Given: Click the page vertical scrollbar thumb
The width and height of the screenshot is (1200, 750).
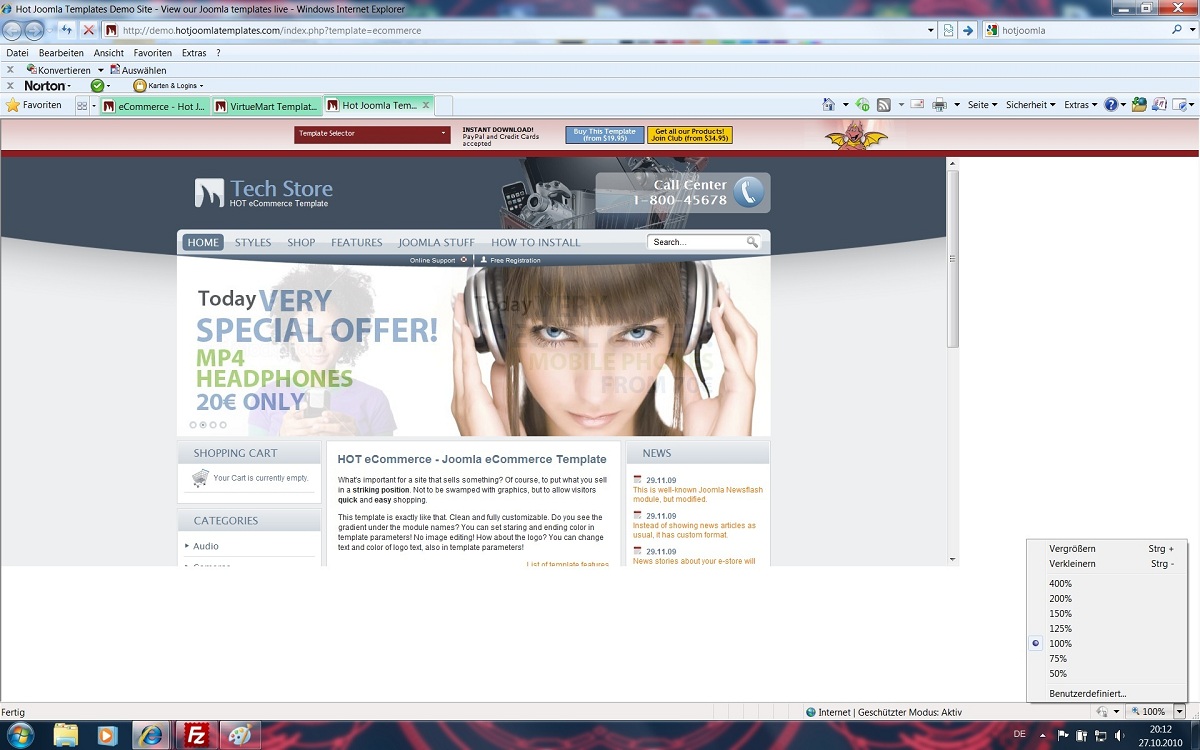Looking at the screenshot, I should (953, 258).
